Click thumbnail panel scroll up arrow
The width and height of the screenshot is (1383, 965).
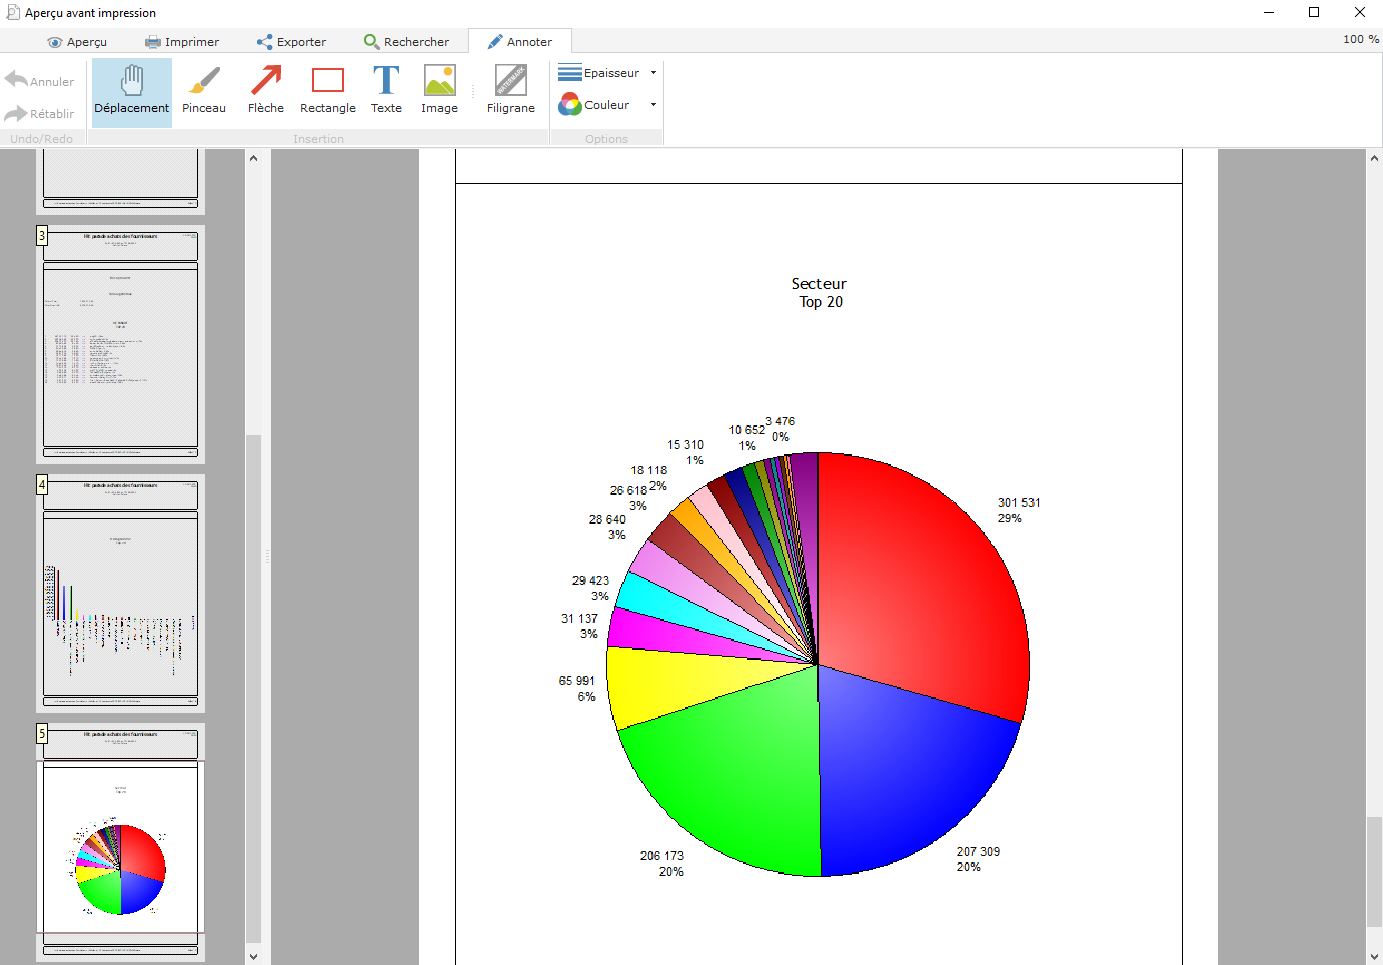click(x=253, y=158)
